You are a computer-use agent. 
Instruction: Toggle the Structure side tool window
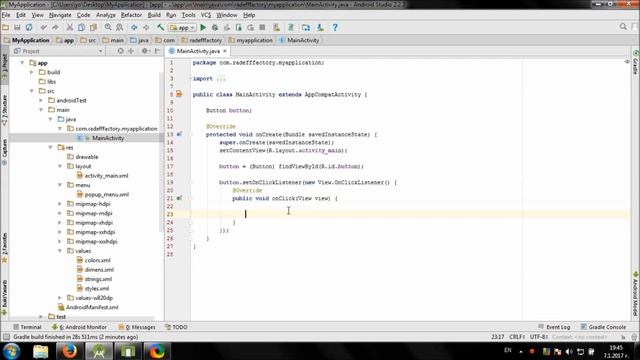point(4,110)
